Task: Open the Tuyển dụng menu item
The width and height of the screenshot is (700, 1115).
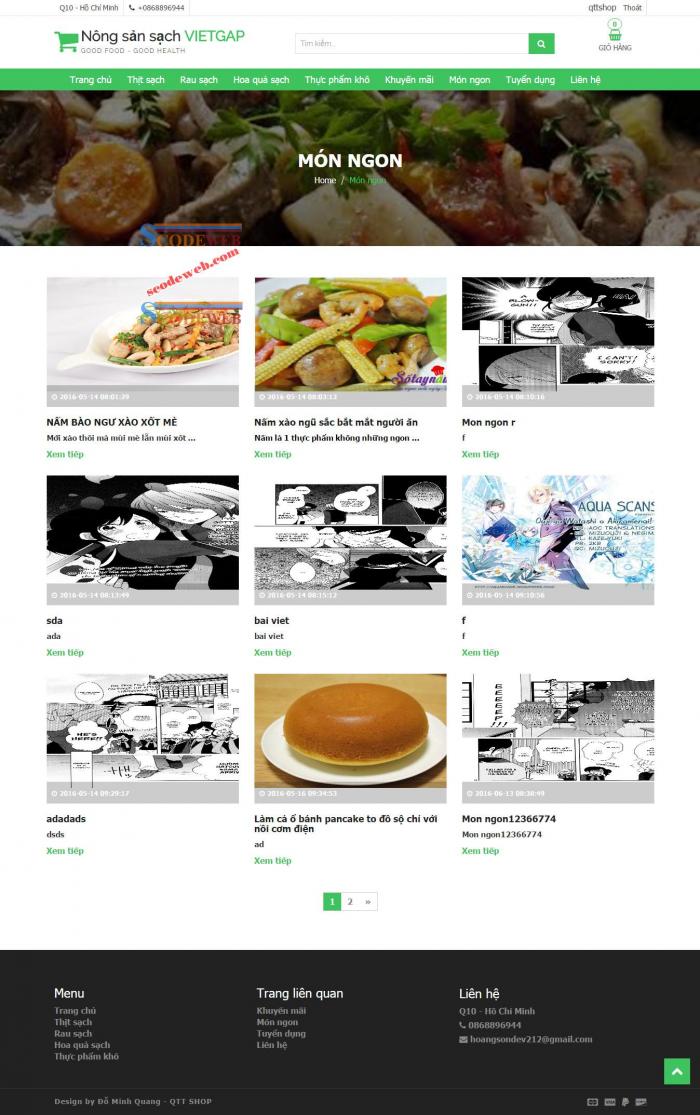Action: 530,80
